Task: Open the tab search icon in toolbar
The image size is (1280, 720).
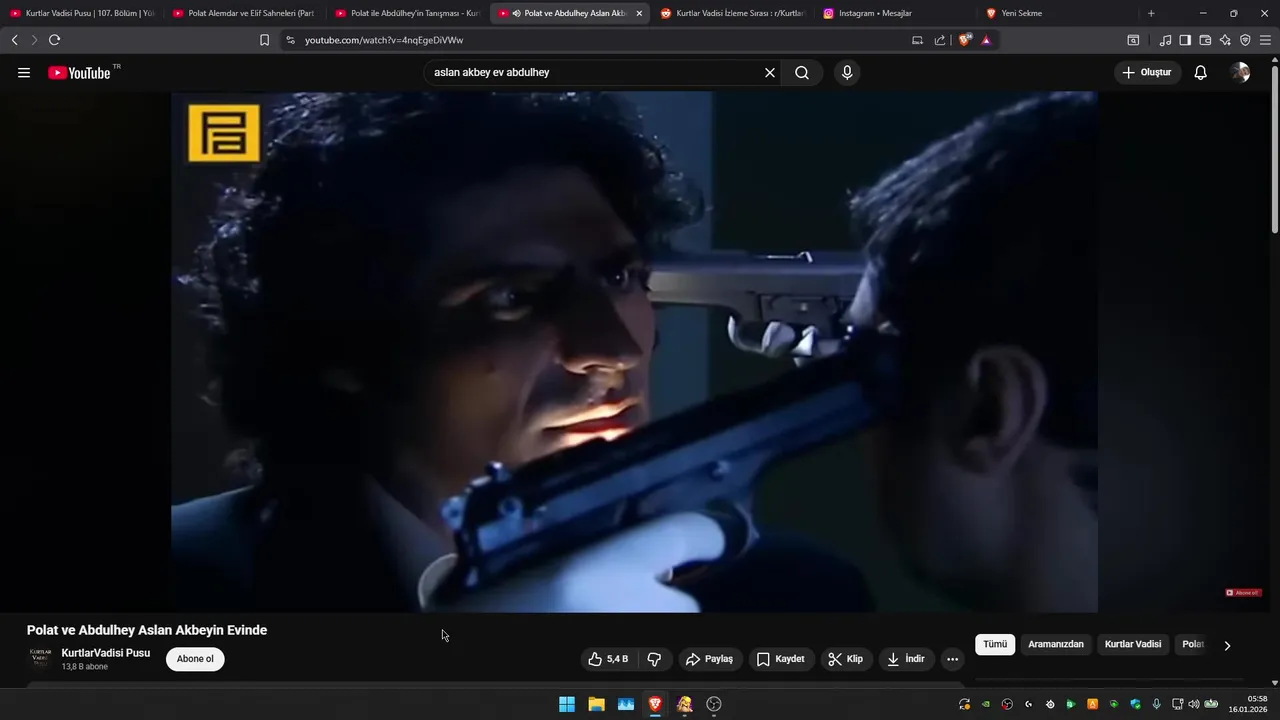Action: [1133, 40]
